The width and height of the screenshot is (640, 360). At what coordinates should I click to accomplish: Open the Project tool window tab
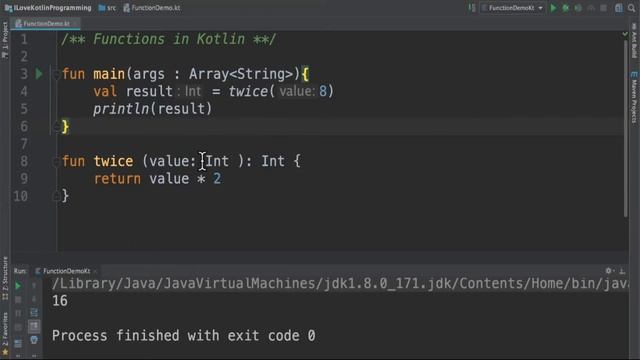tap(5, 40)
